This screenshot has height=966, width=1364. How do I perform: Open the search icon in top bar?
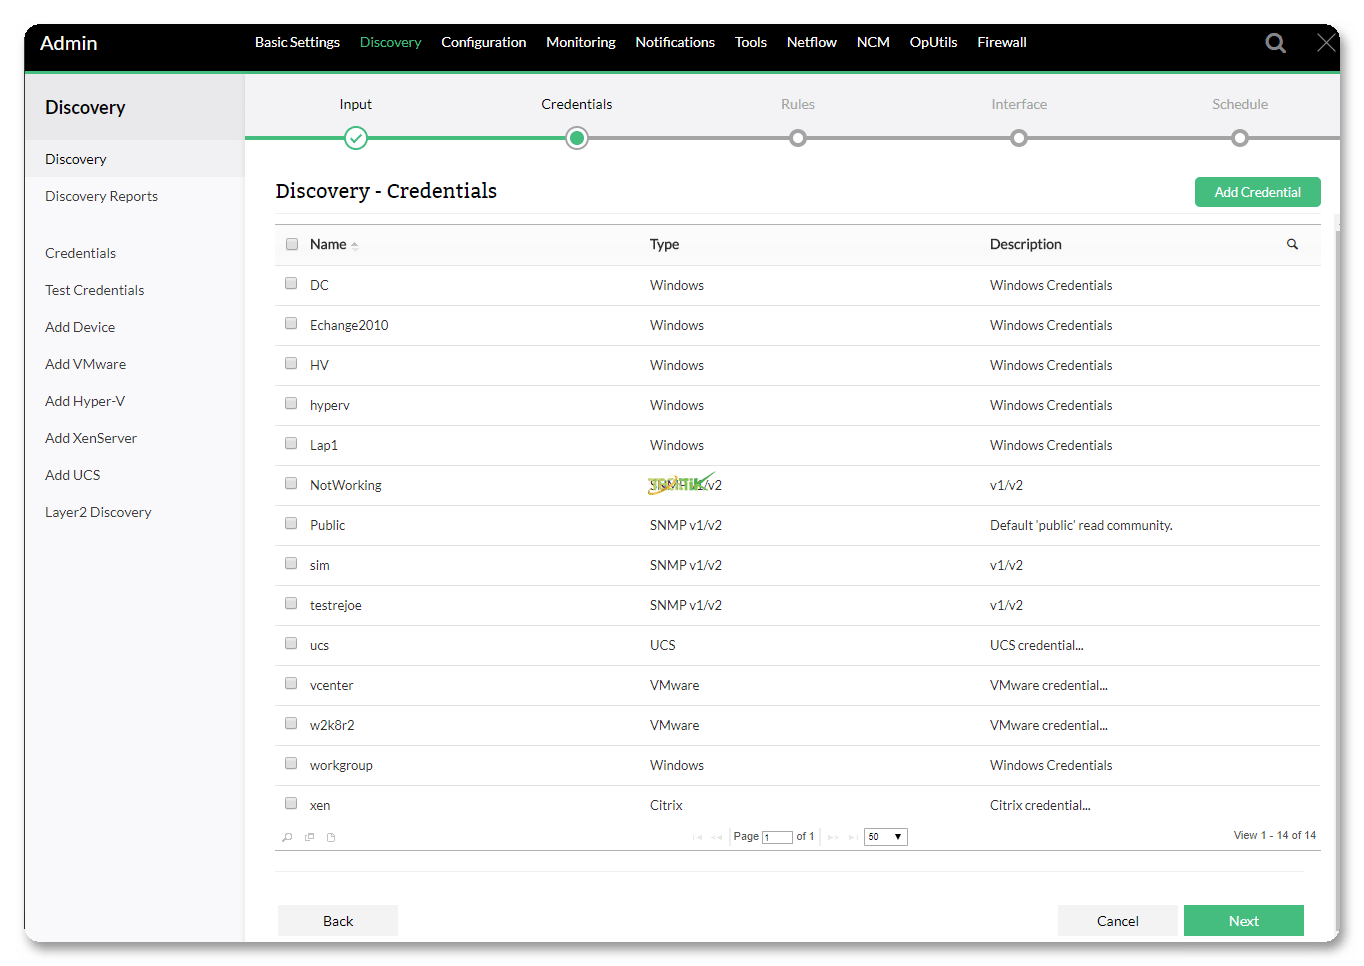coord(1275,43)
